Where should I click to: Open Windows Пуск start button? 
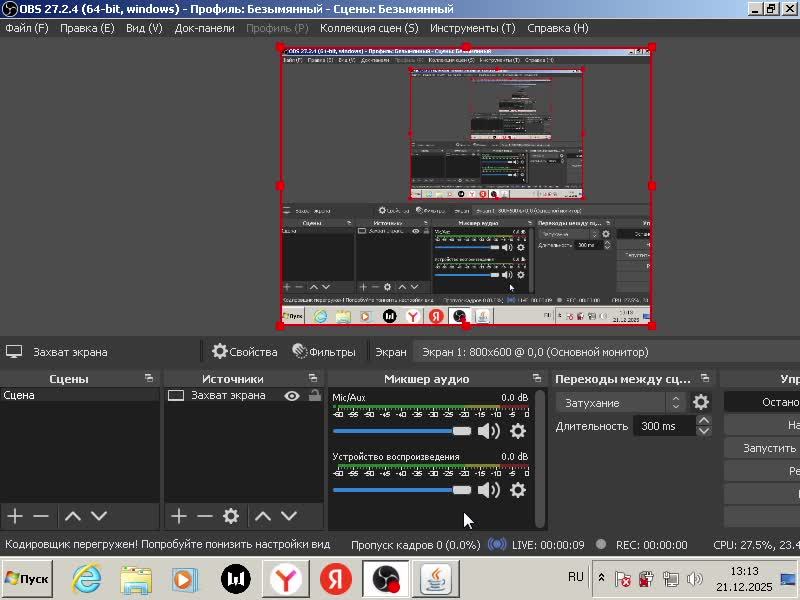(27, 578)
